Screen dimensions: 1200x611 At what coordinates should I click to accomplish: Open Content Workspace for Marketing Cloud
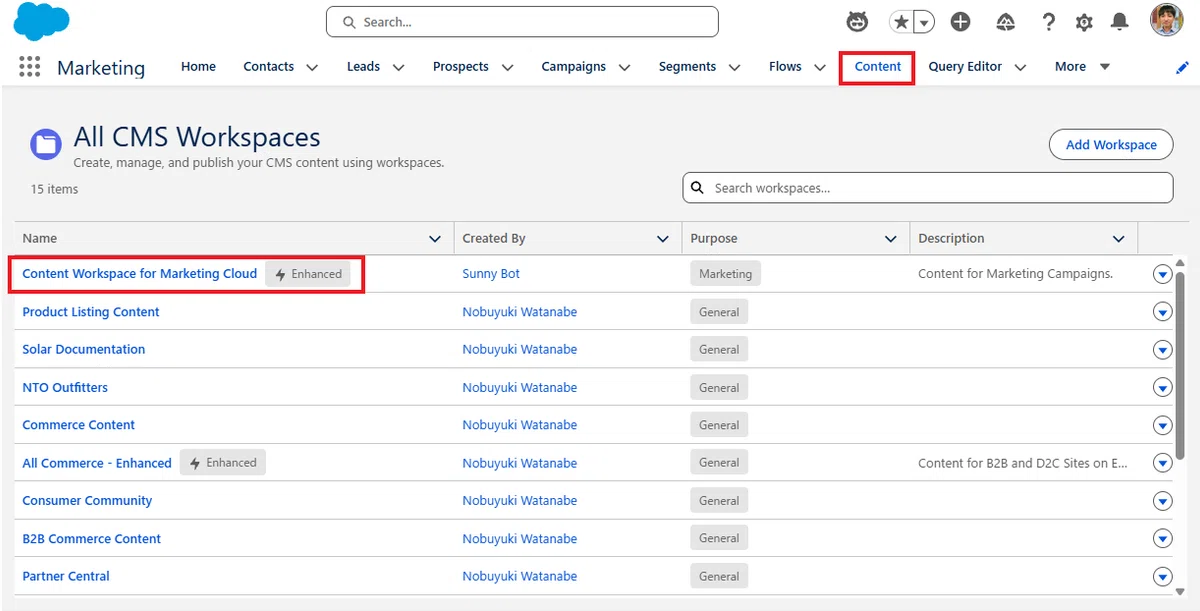point(139,273)
